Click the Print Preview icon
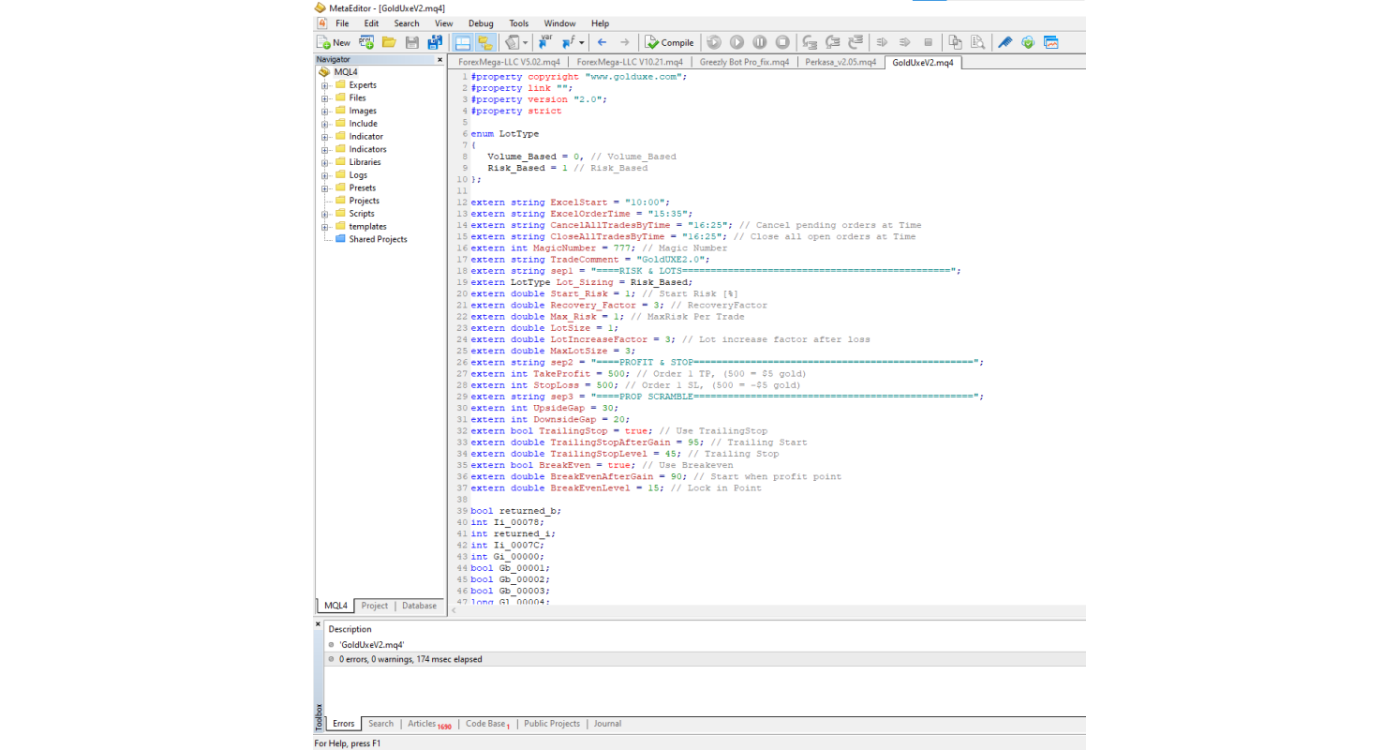Screen dimensions: 1400x750 (x=978, y=42)
